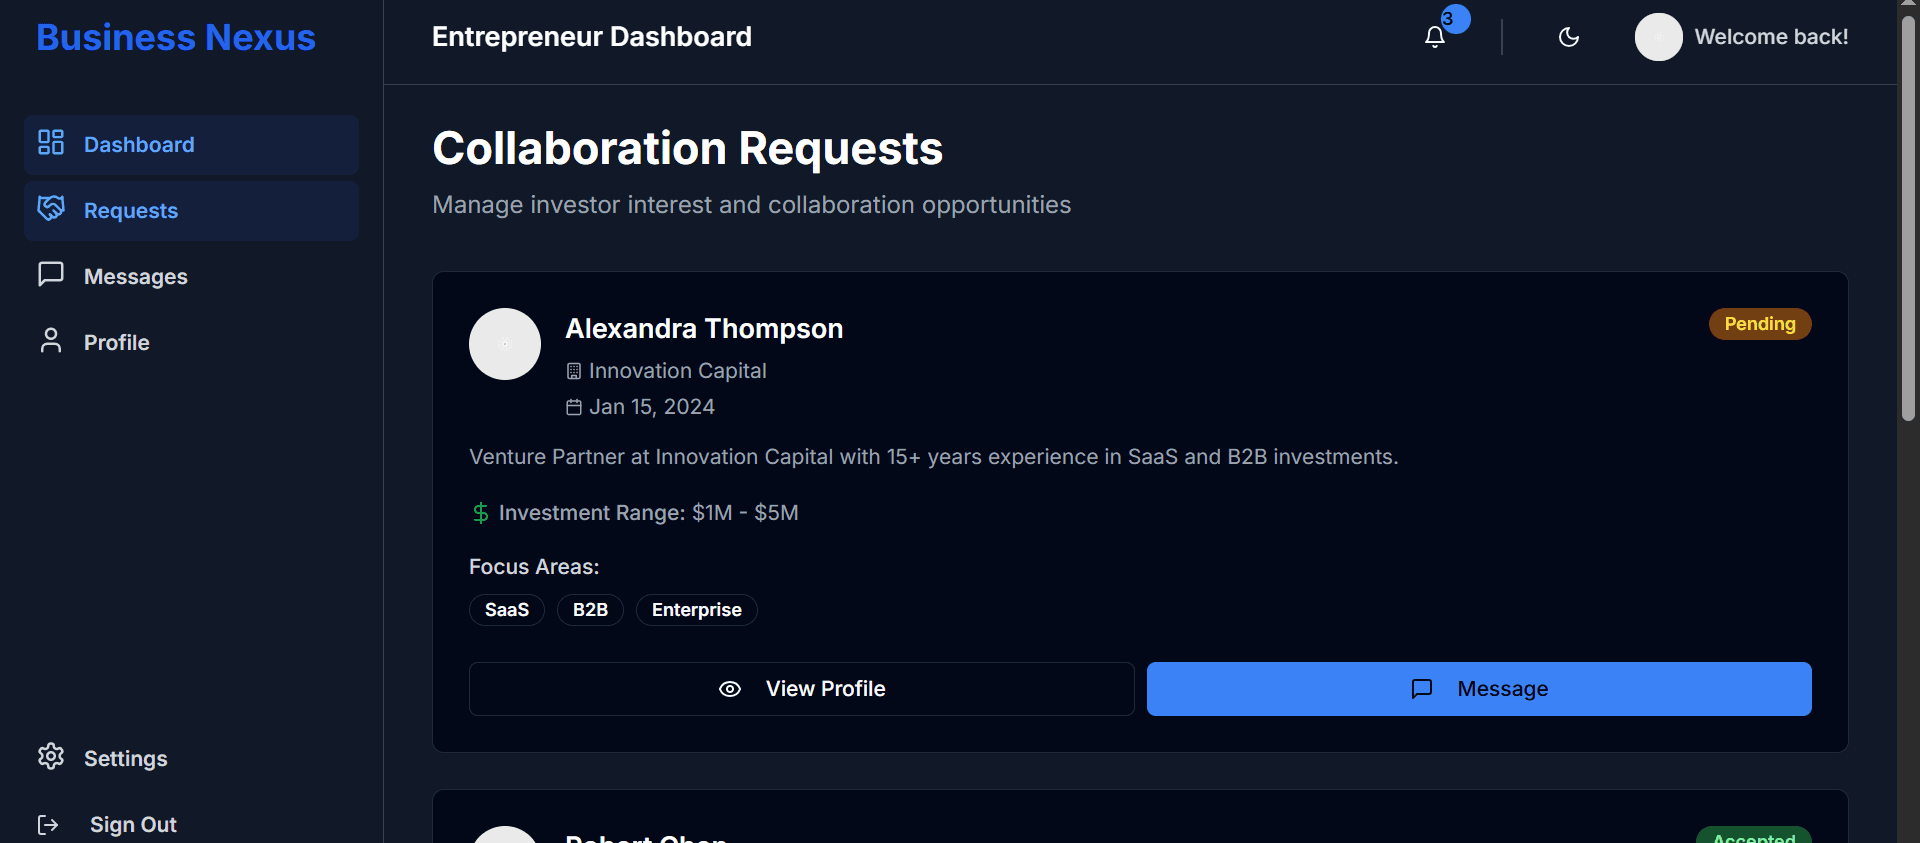This screenshot has height=843, width=1920.
Task: Click the Settings gear icon
Action: click(x=51, y=757)
